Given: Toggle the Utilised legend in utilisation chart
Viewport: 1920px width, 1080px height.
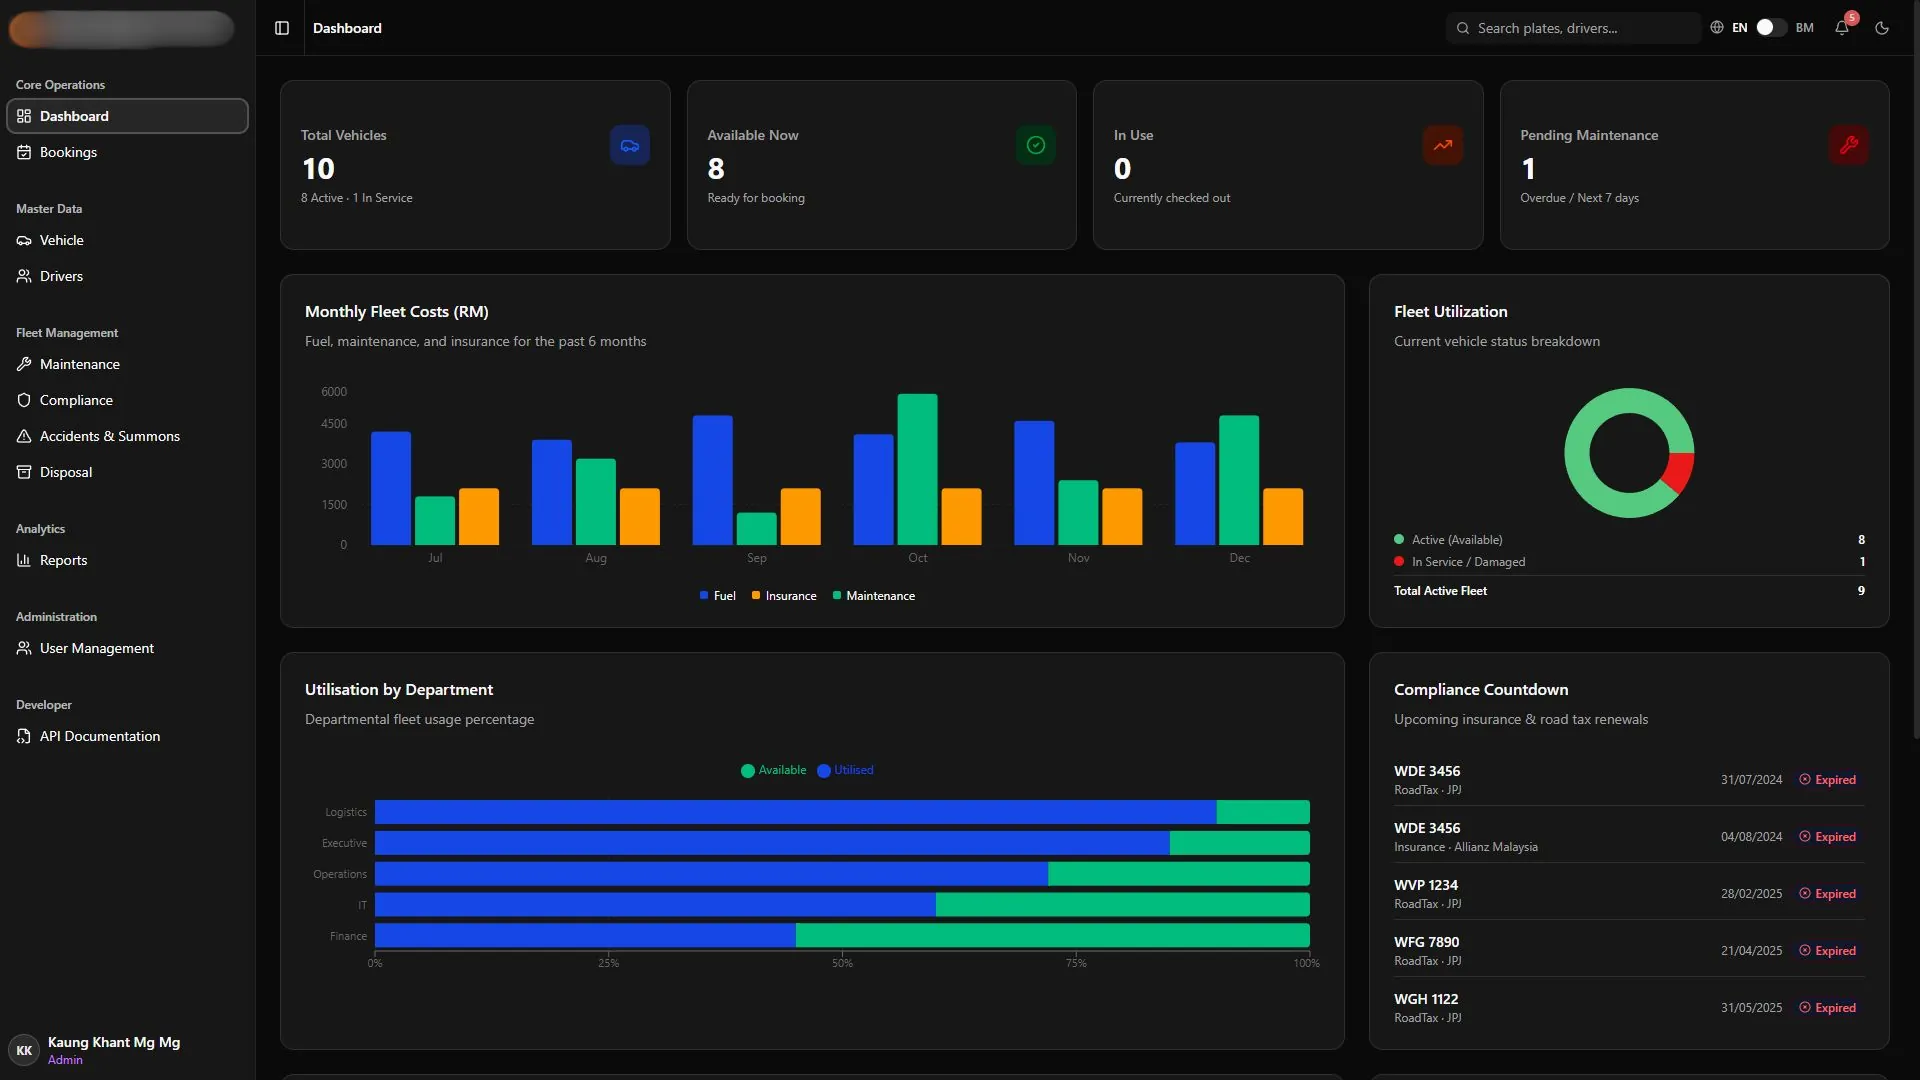Looking at the screenshot, I should (845, 770).
